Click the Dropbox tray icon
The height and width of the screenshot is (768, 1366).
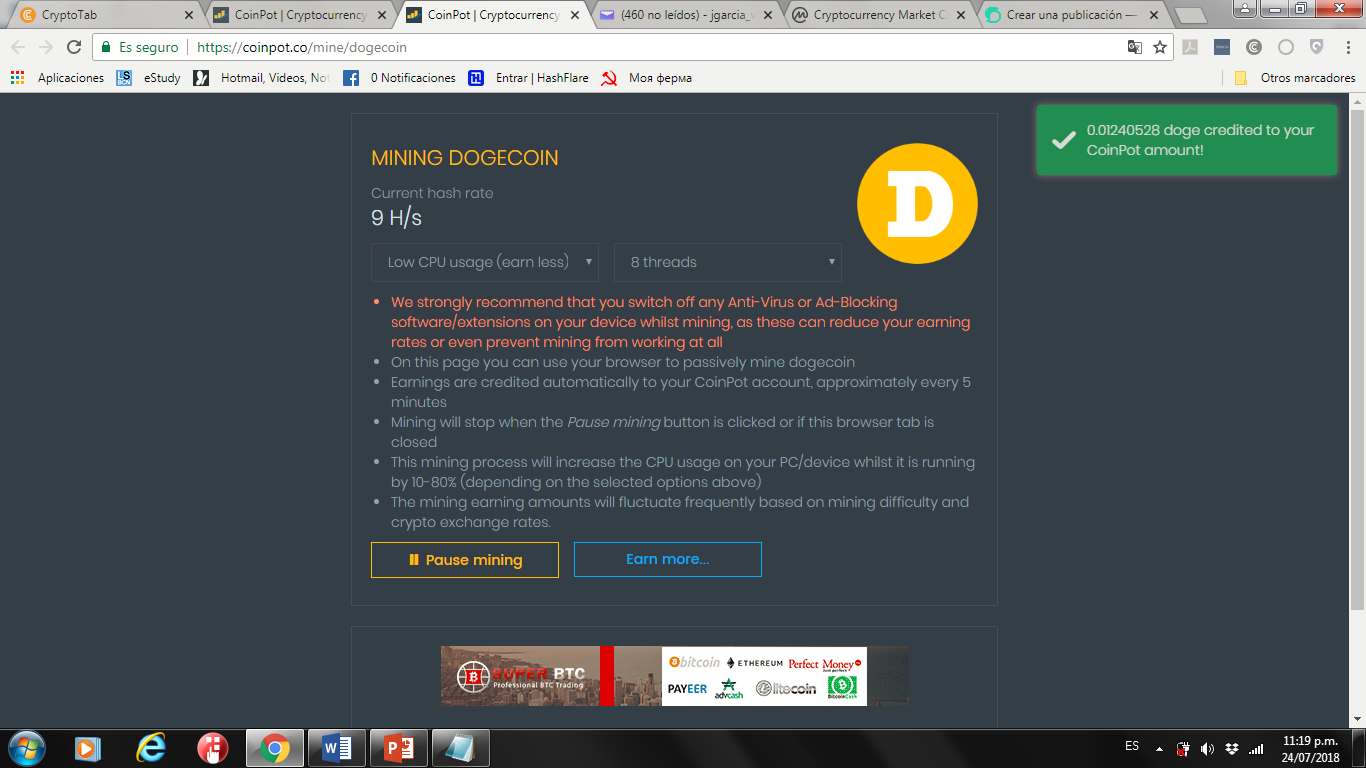click(1231, 748)
